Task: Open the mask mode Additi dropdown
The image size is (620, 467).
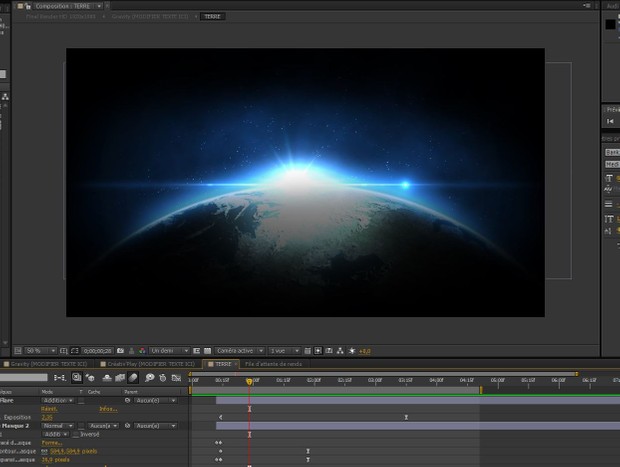Action: point(55,434)
